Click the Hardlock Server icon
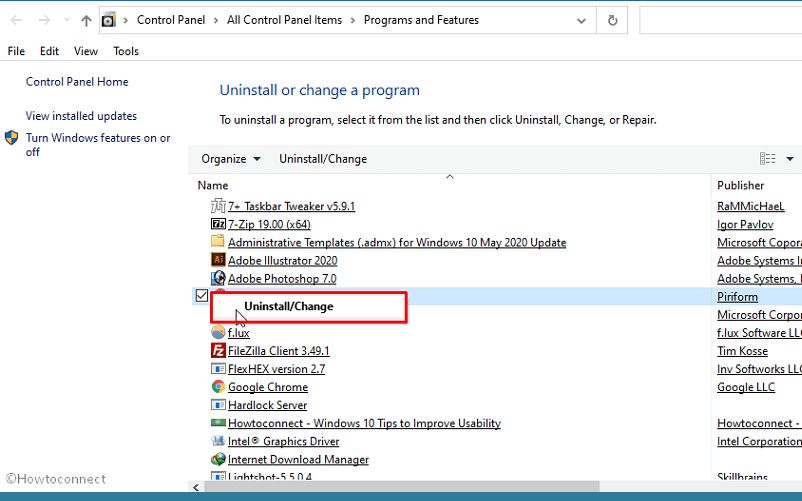802x501 pixels. pyautogui.click(x=218, y=405)
